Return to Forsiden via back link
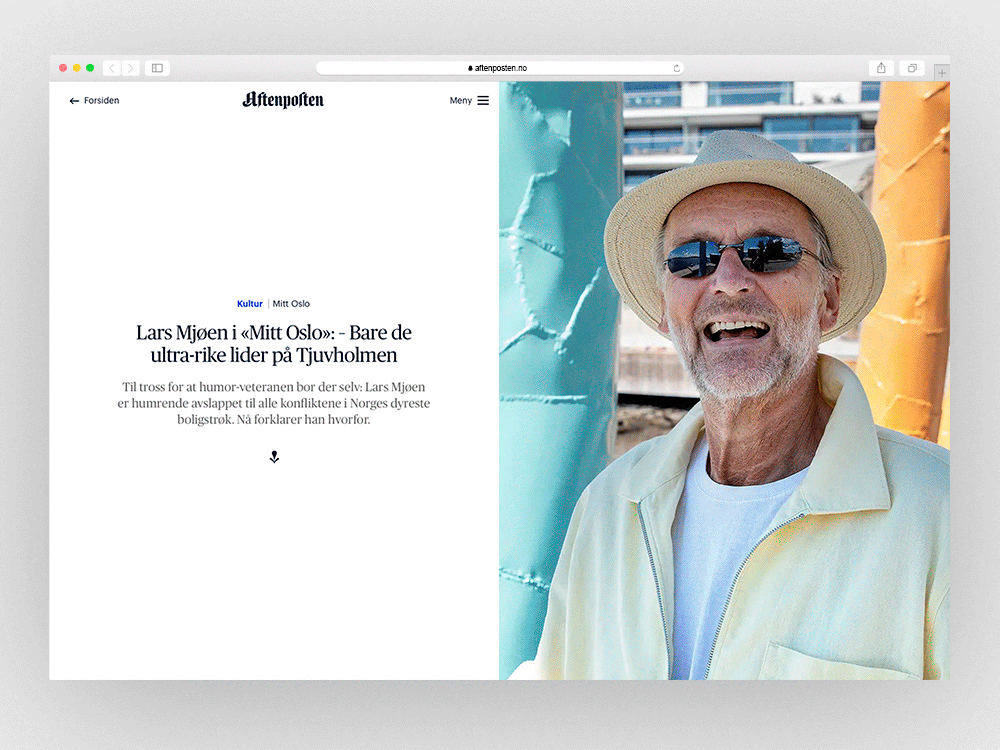Image resolution: width=1000 pixels, height=750 pixels. click(x=94, y=101)
